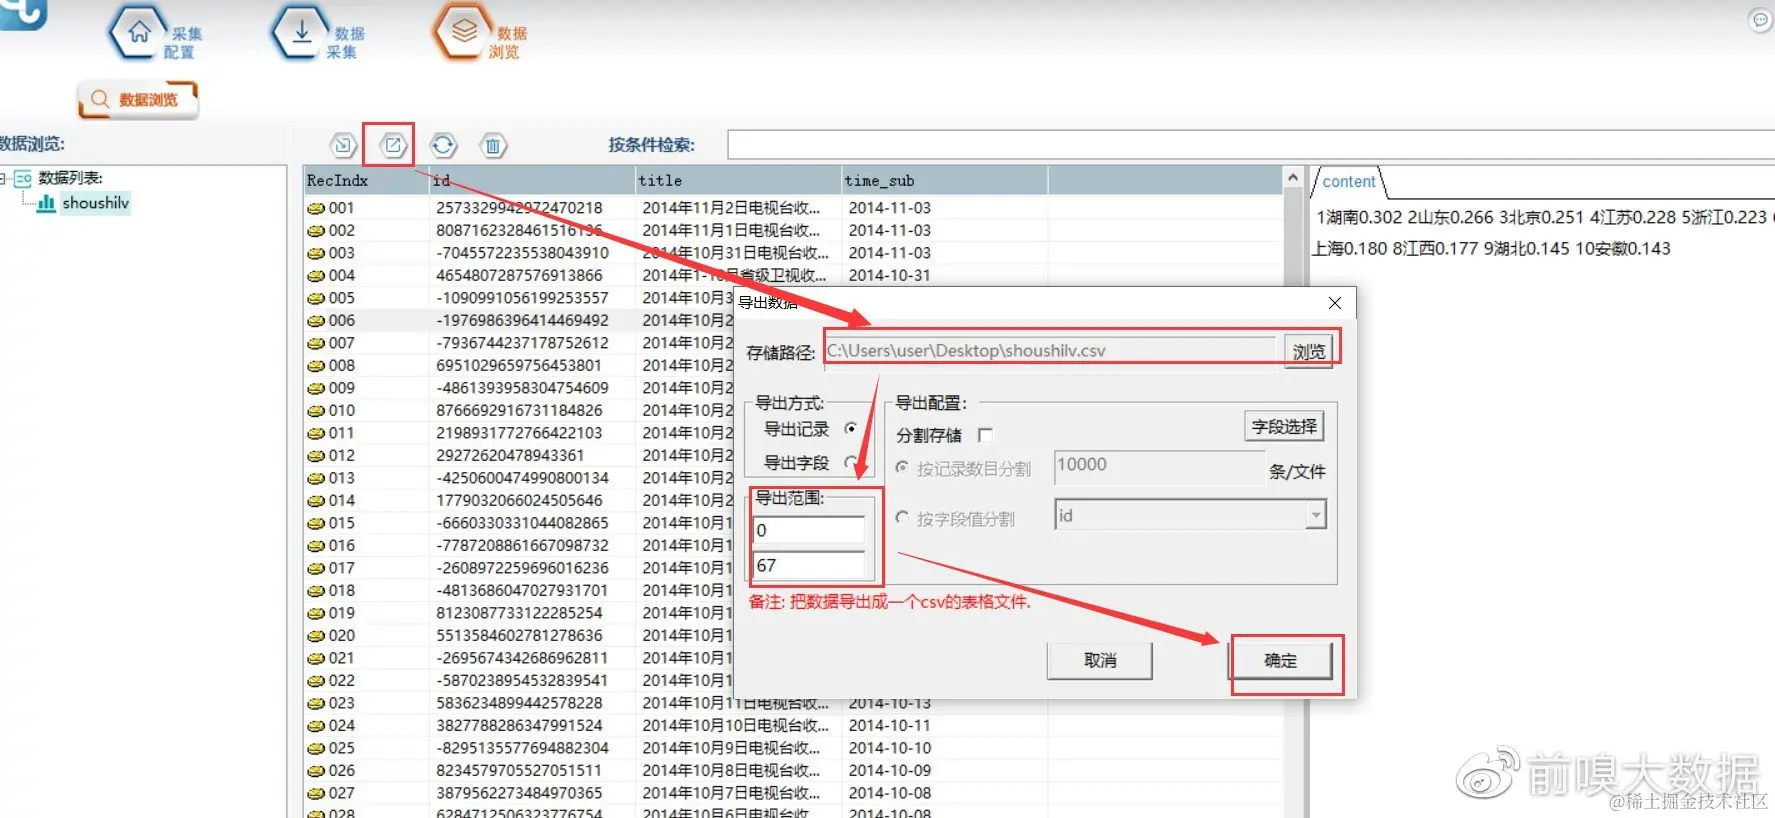Open the id field dropdown
Screen dimensions: 1775x818
pyautogui.click(x=1316, y=516)
